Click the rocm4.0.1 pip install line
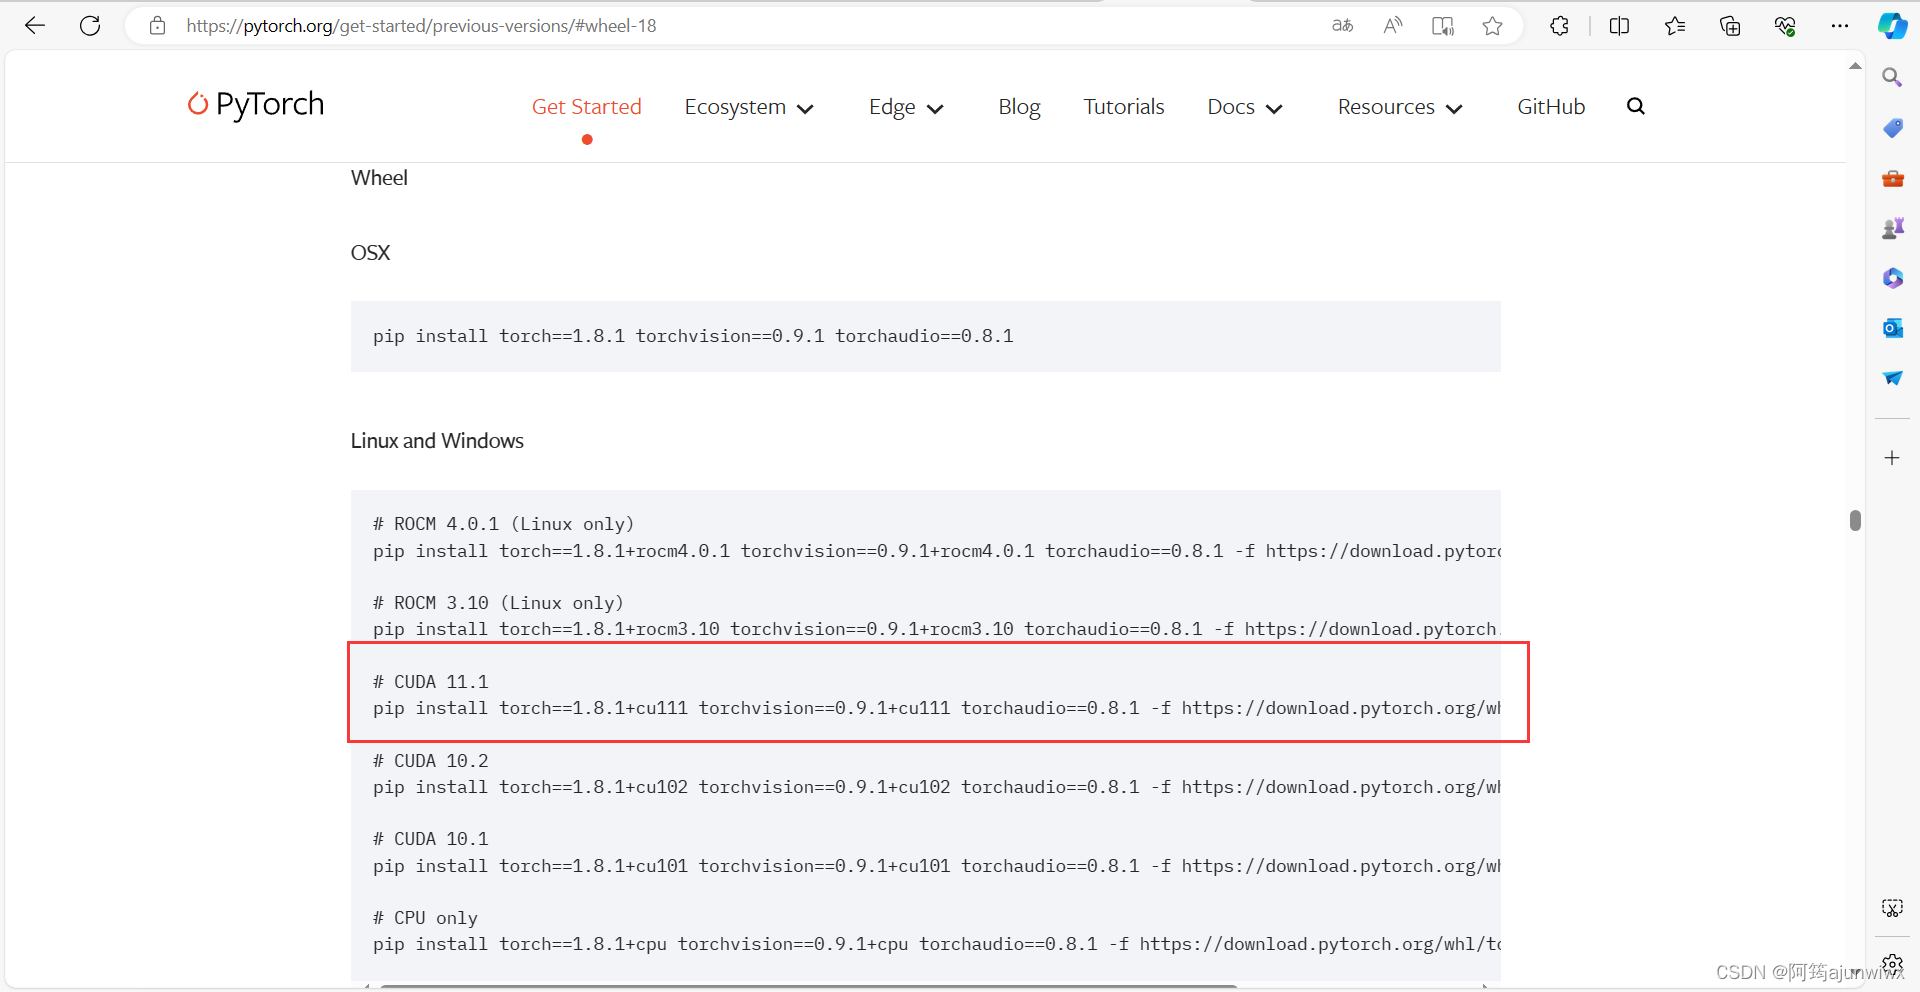This screenshot has height=992, width=1920. point(936,551)
